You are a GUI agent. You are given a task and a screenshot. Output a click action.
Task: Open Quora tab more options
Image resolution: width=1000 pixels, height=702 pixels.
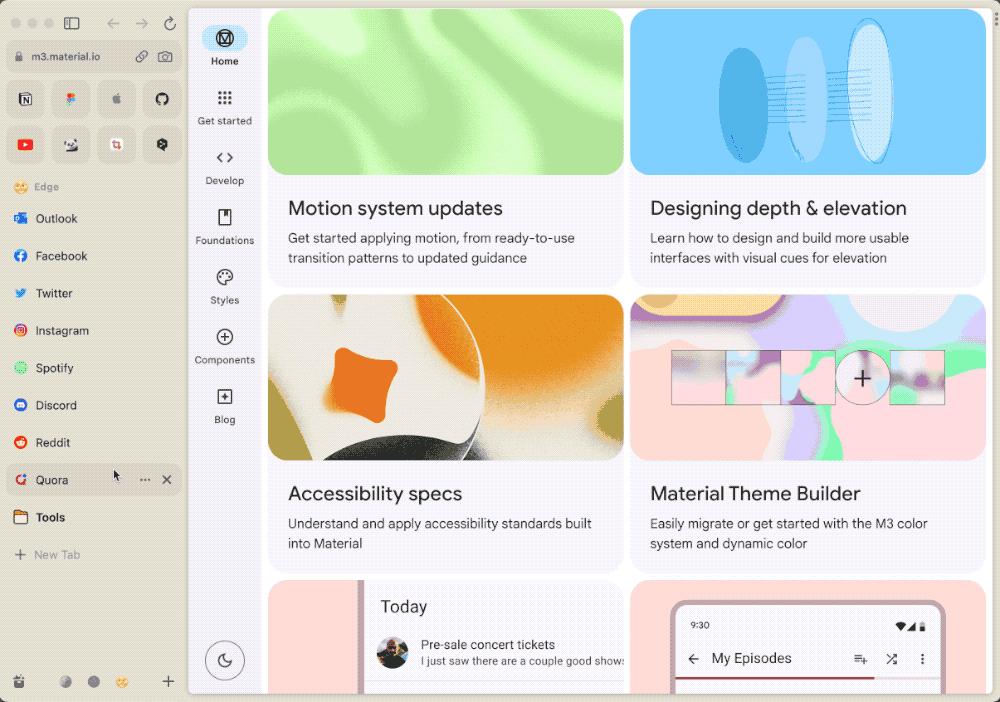point(145,479)
